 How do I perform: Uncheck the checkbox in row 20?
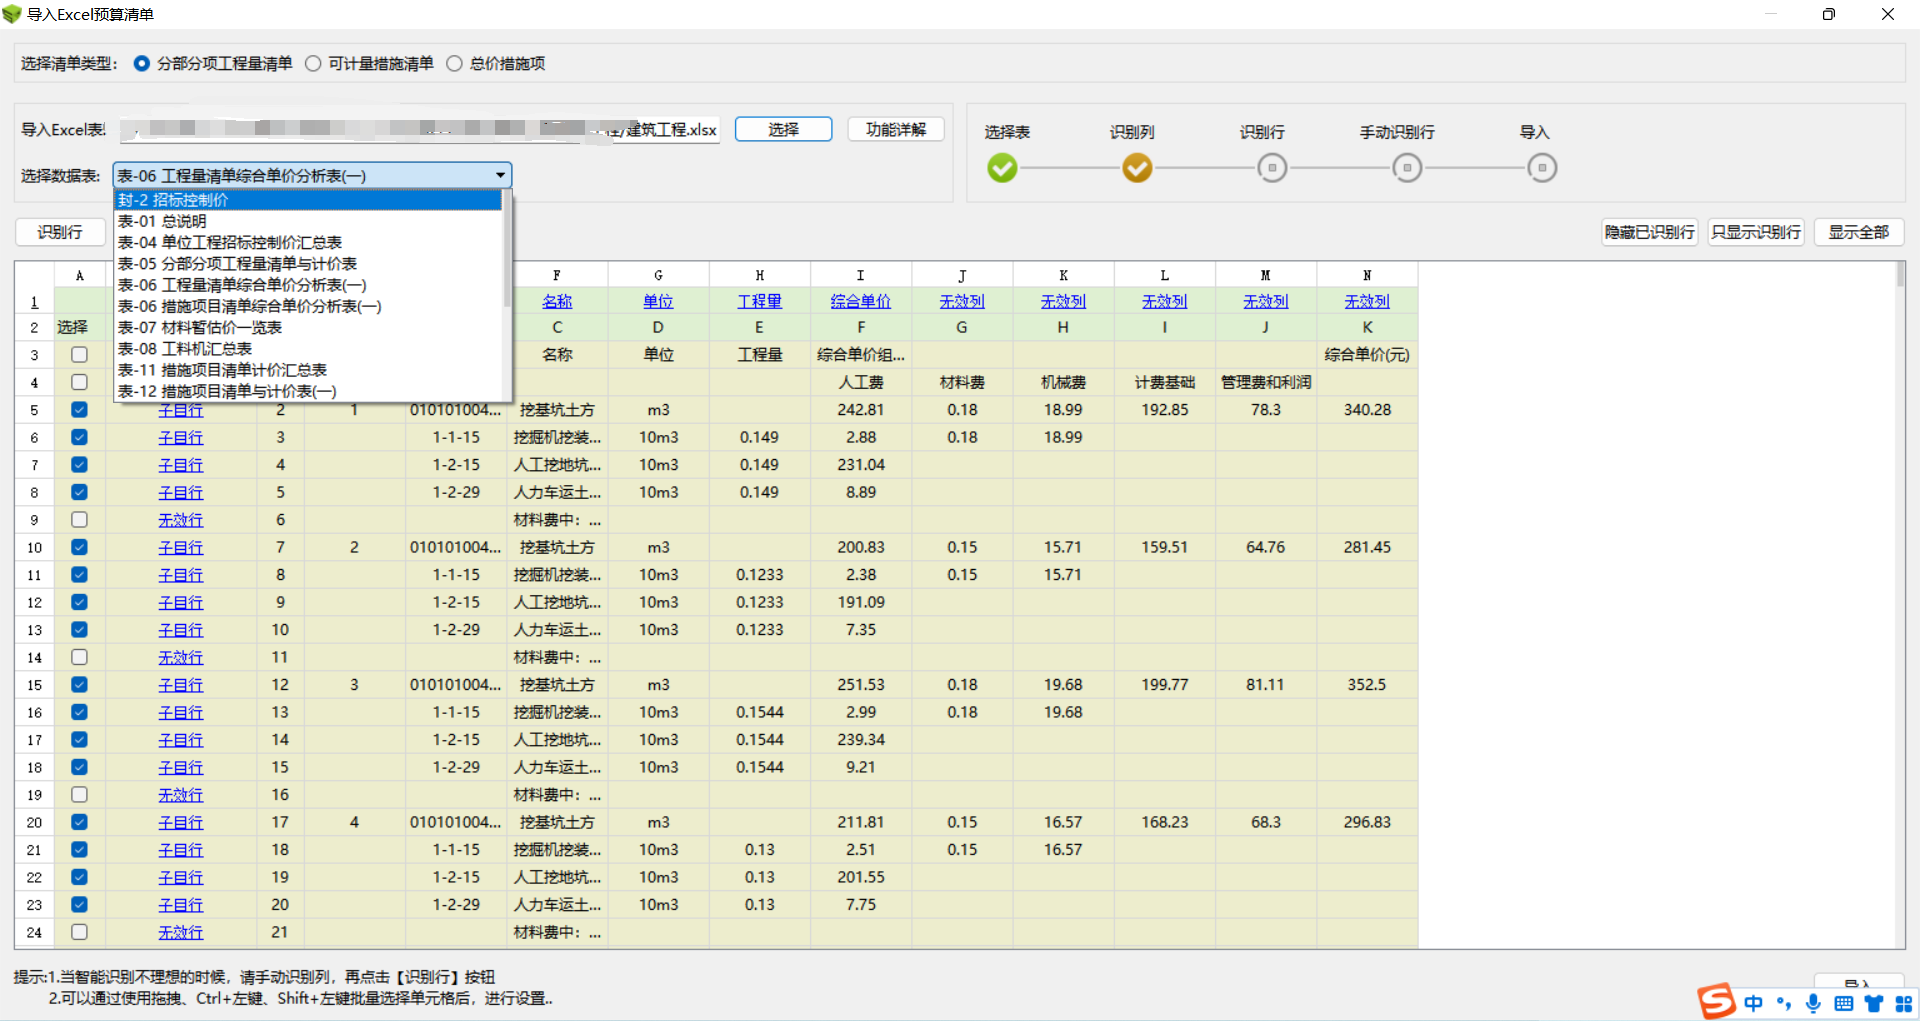click(79, 822)
